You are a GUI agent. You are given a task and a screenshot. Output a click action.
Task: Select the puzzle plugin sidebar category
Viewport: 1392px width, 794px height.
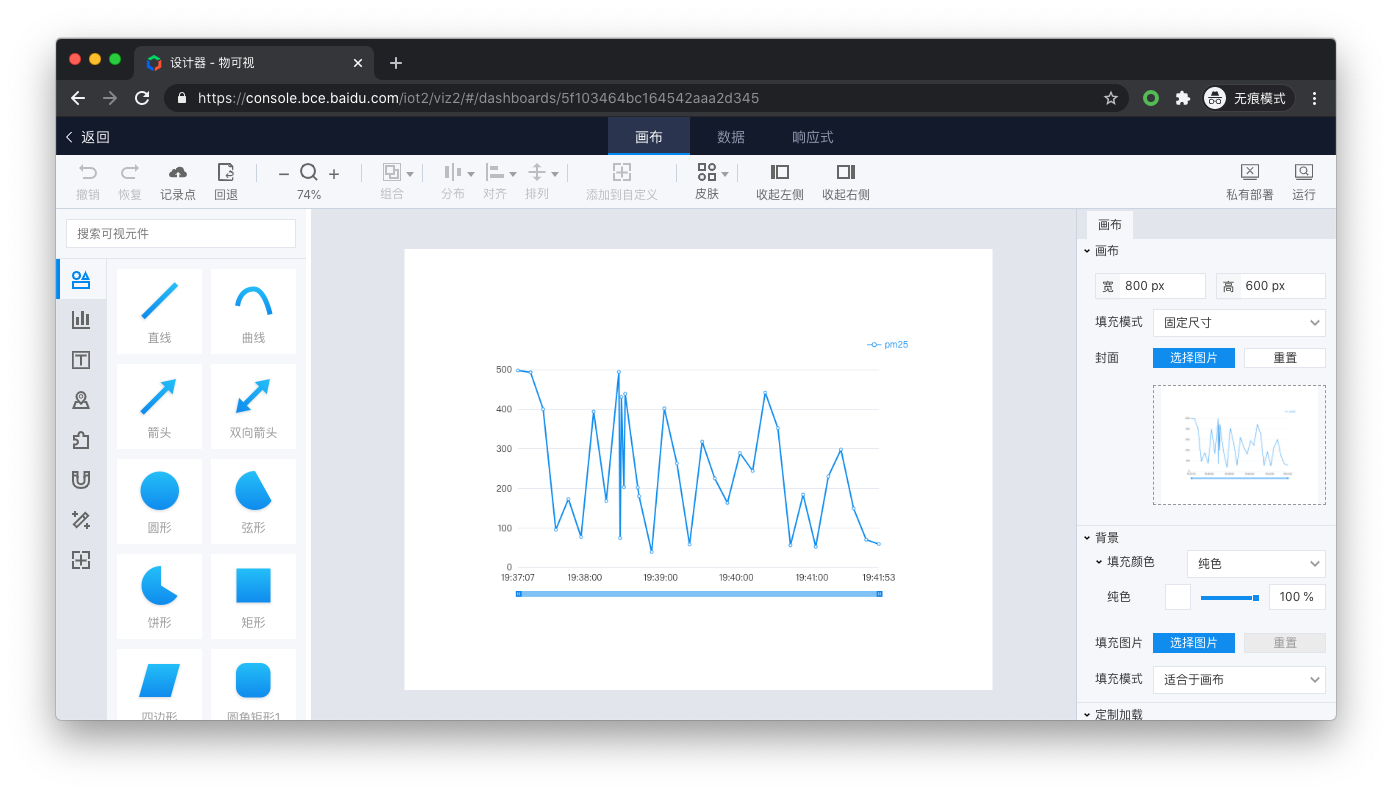point(81,440)
